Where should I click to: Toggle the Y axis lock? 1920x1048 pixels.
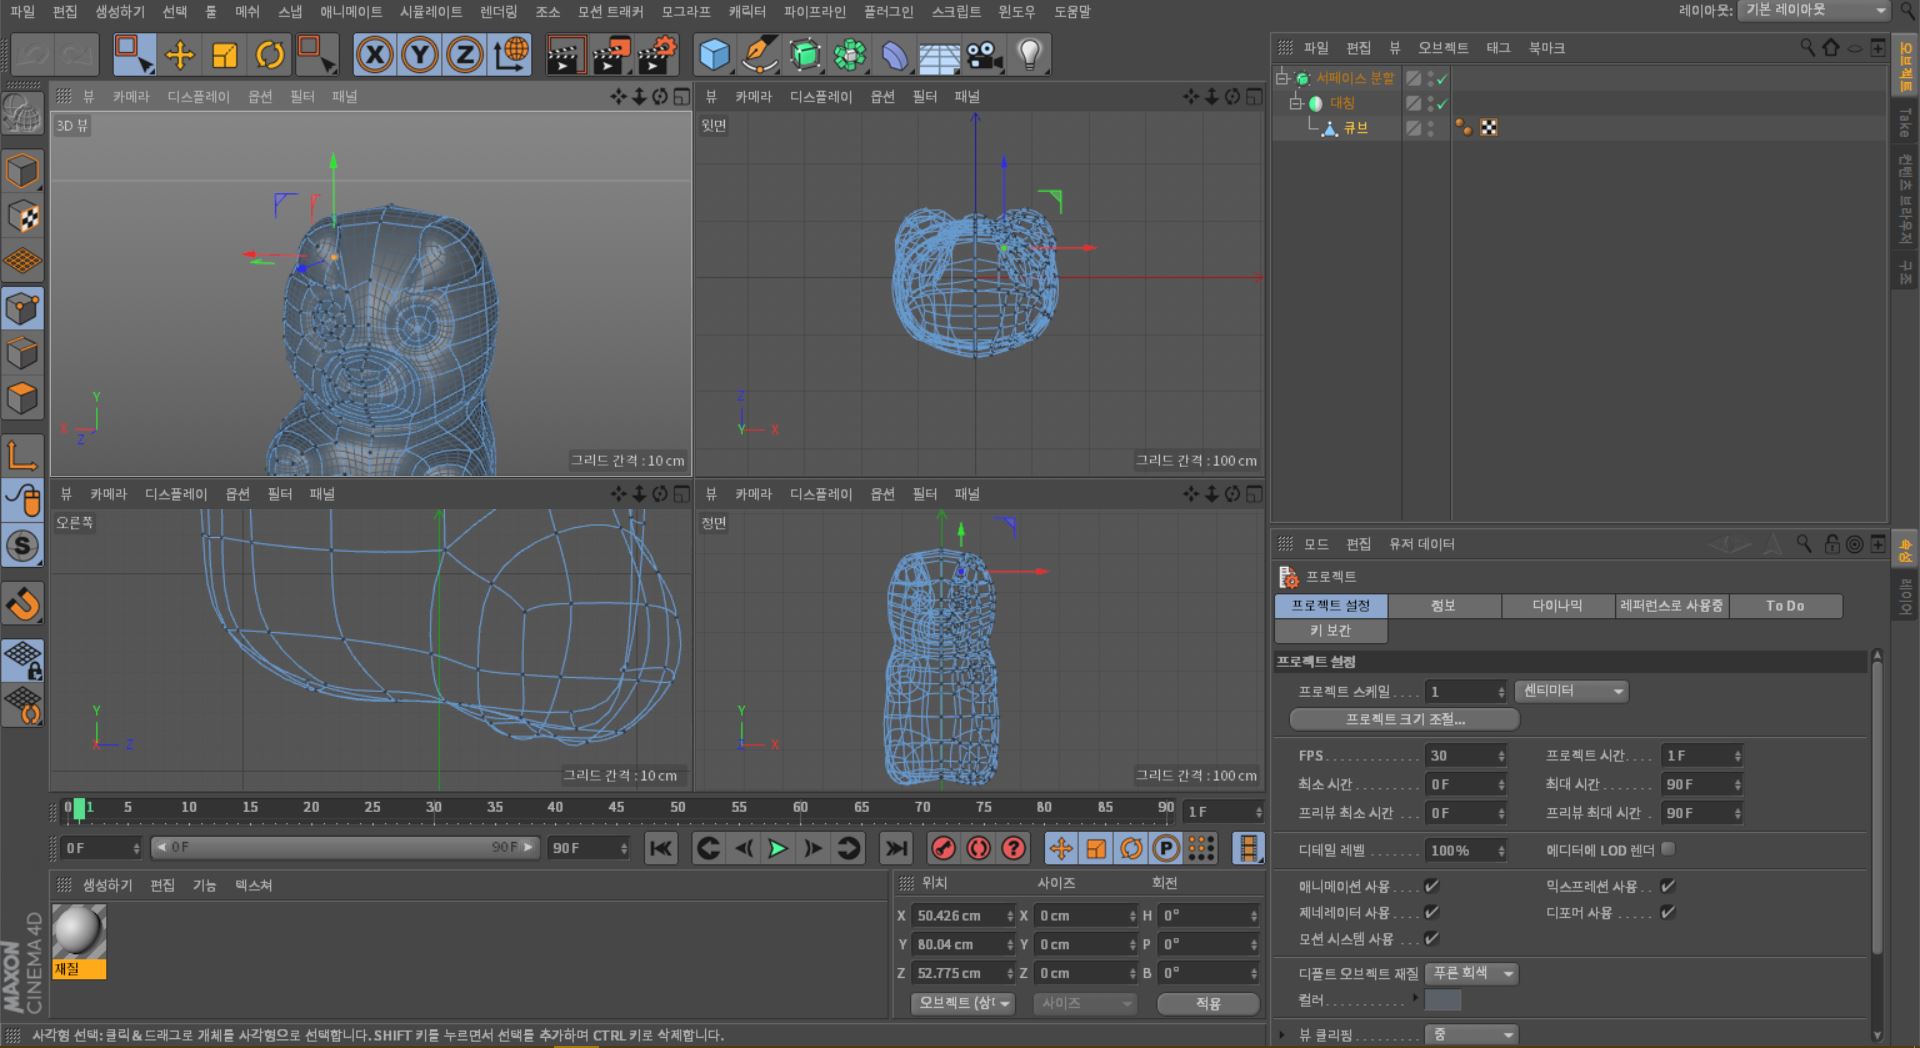(420, 54)
